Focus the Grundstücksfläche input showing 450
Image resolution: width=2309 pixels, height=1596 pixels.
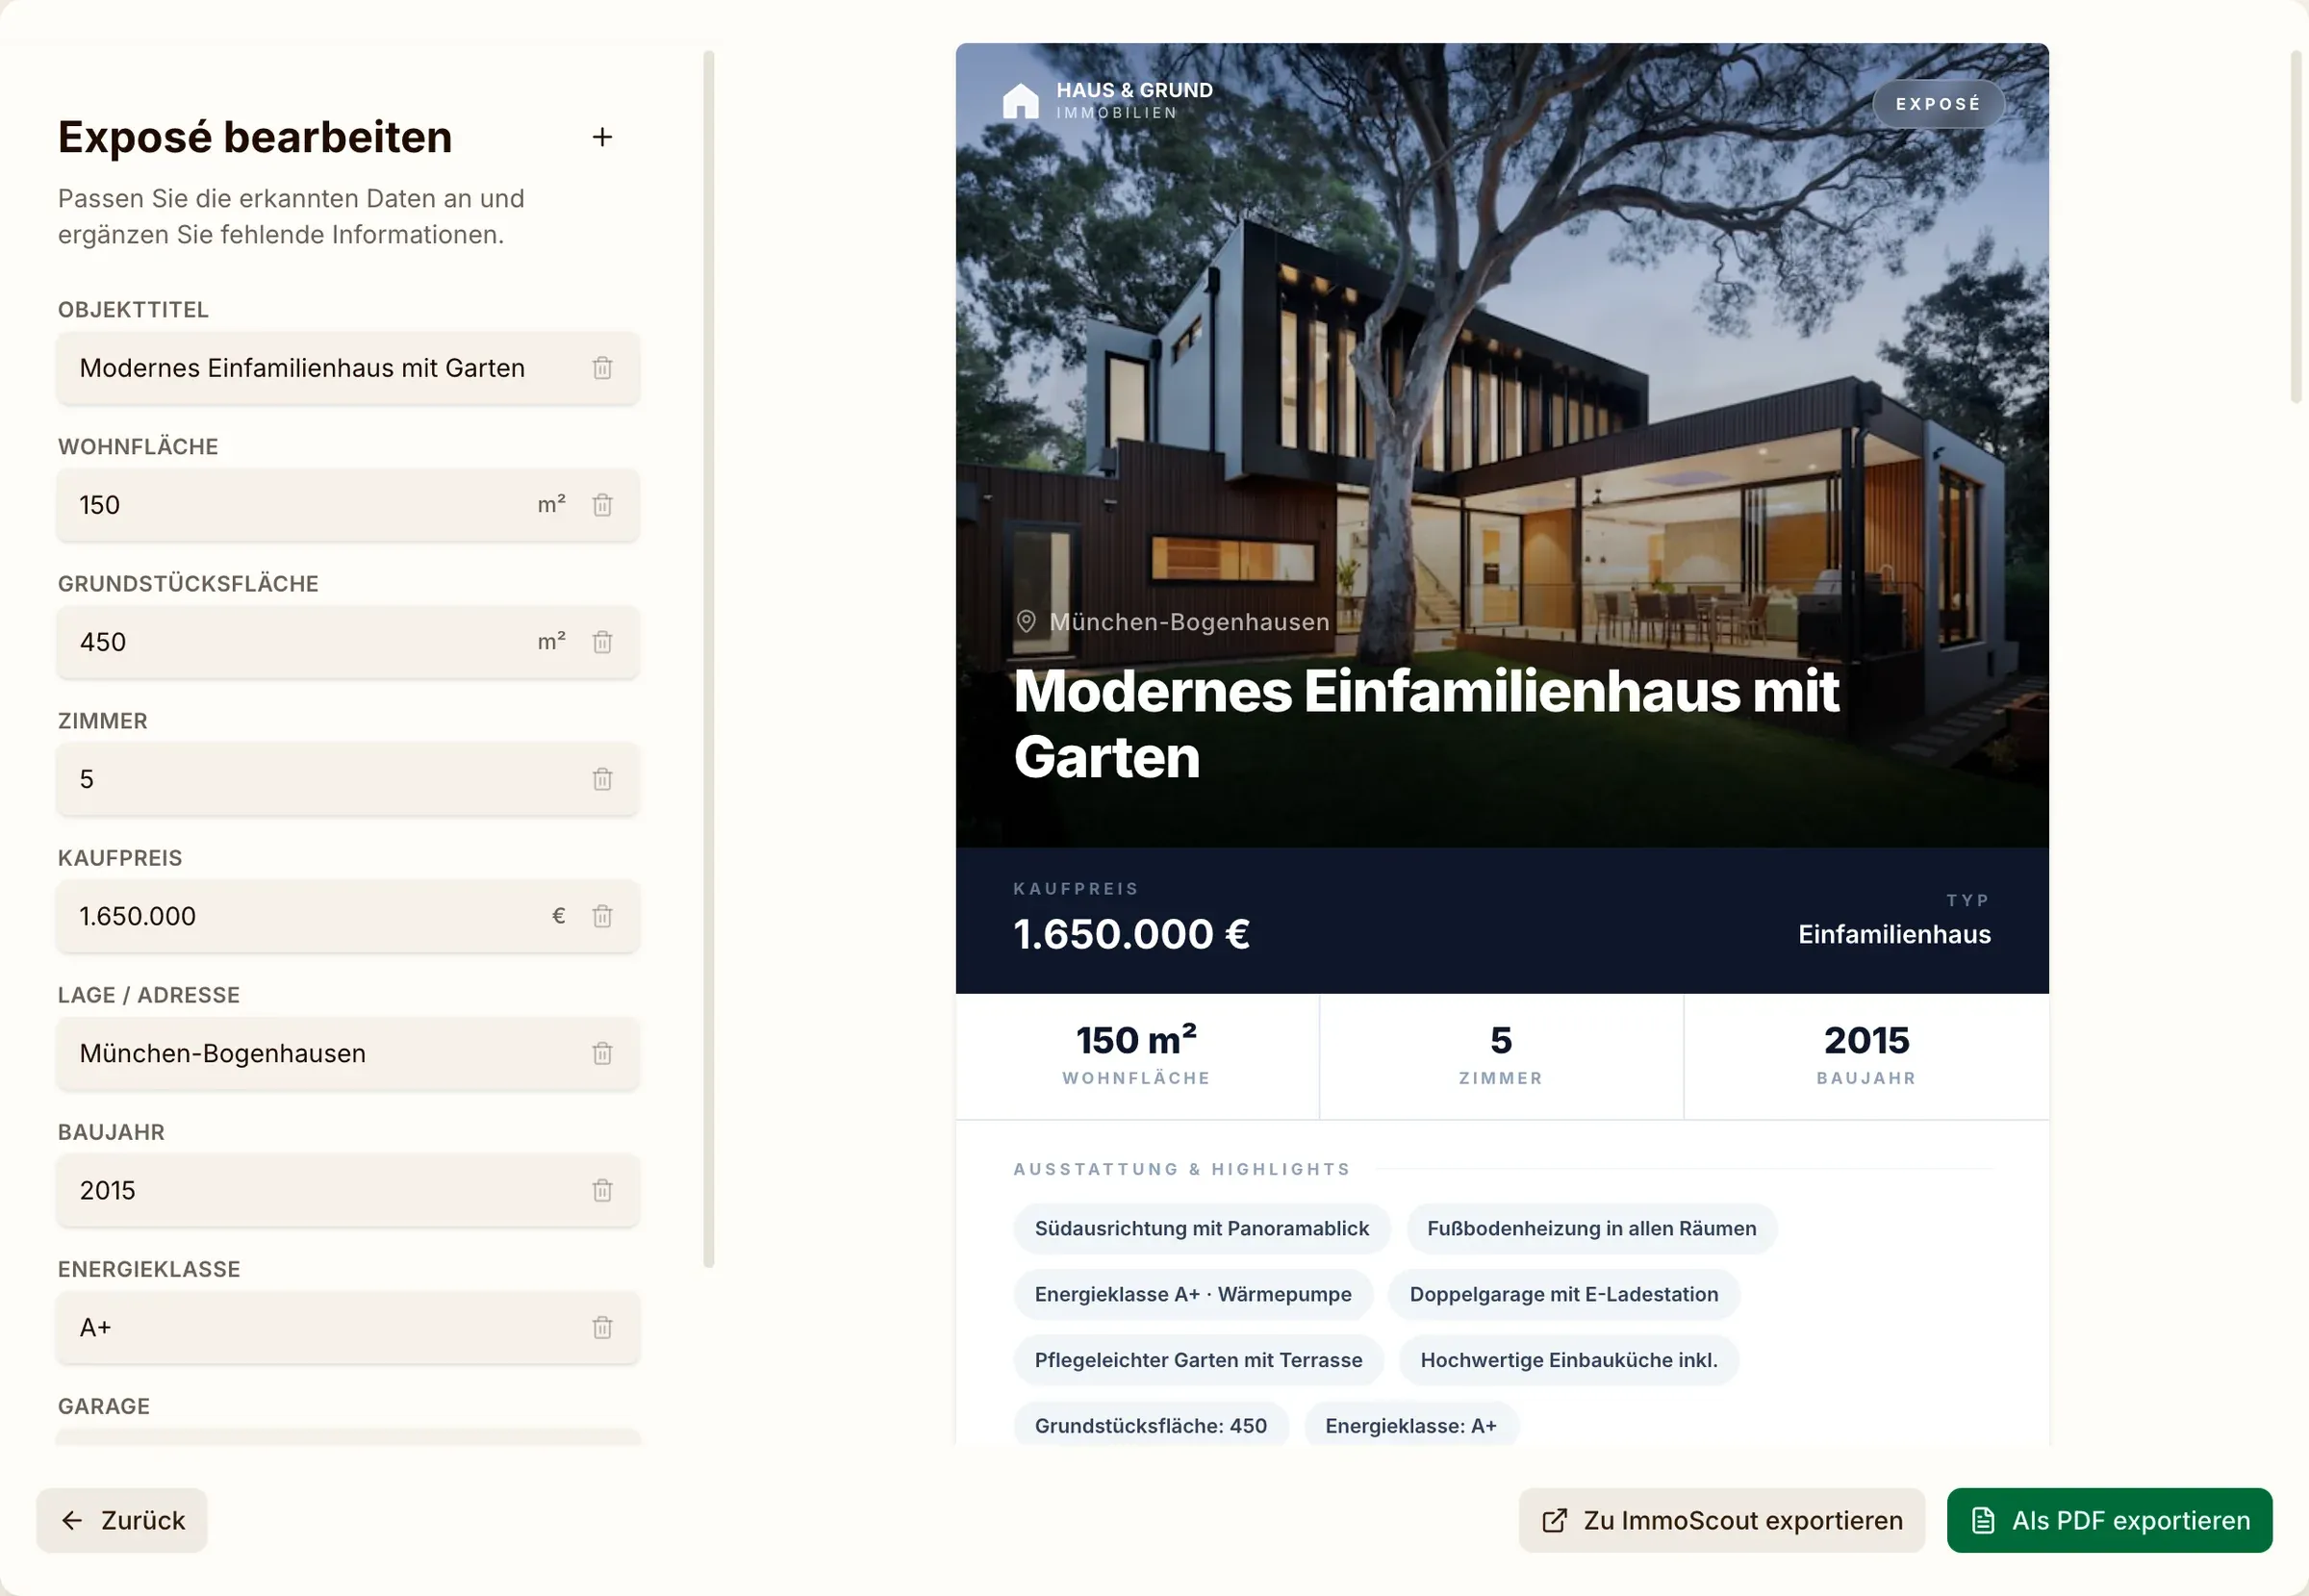pyautogui.click(x=348, y=642)
